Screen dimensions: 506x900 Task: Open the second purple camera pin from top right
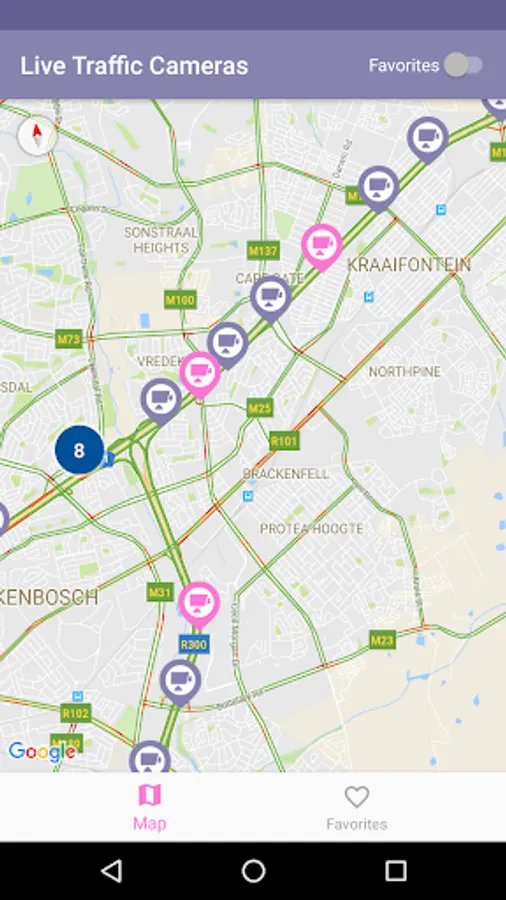pos(379,187)
